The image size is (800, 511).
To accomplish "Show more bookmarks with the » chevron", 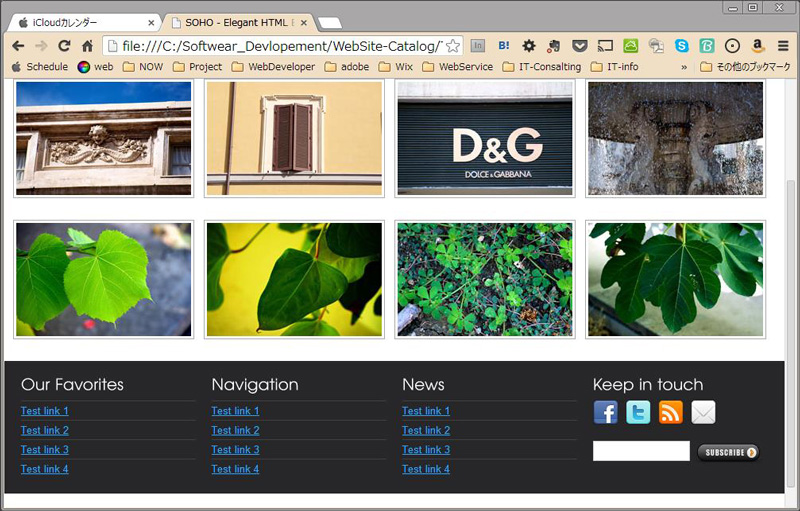I will coord(684,67).
